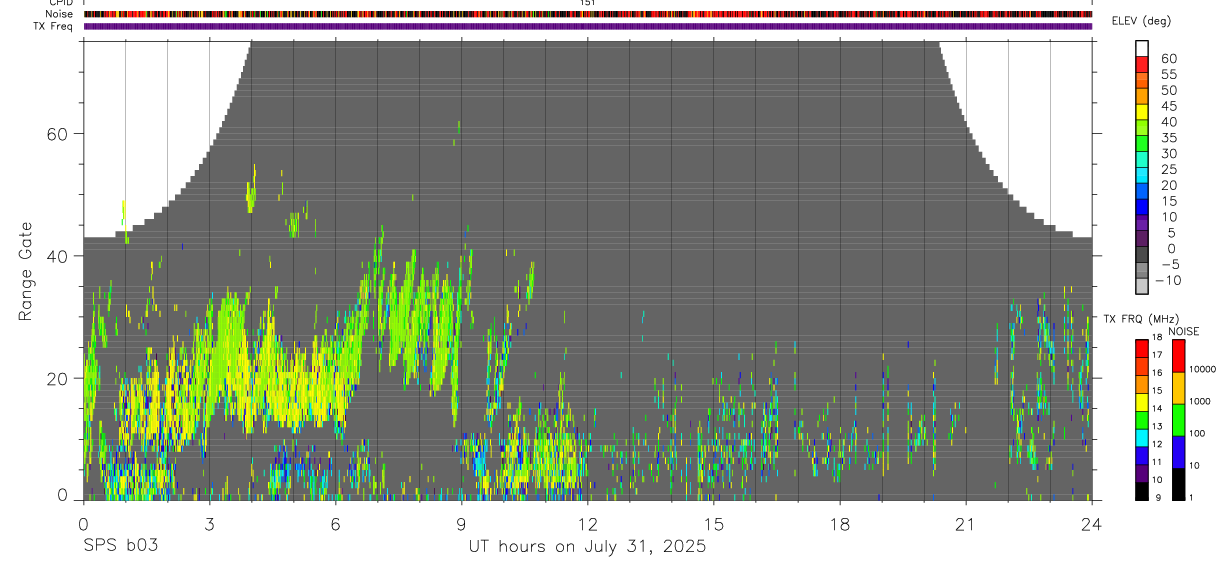This screenshot has height=567, width=1228.
Task: Click the x-axis '9' hour tick label
Action: (461, 523)
